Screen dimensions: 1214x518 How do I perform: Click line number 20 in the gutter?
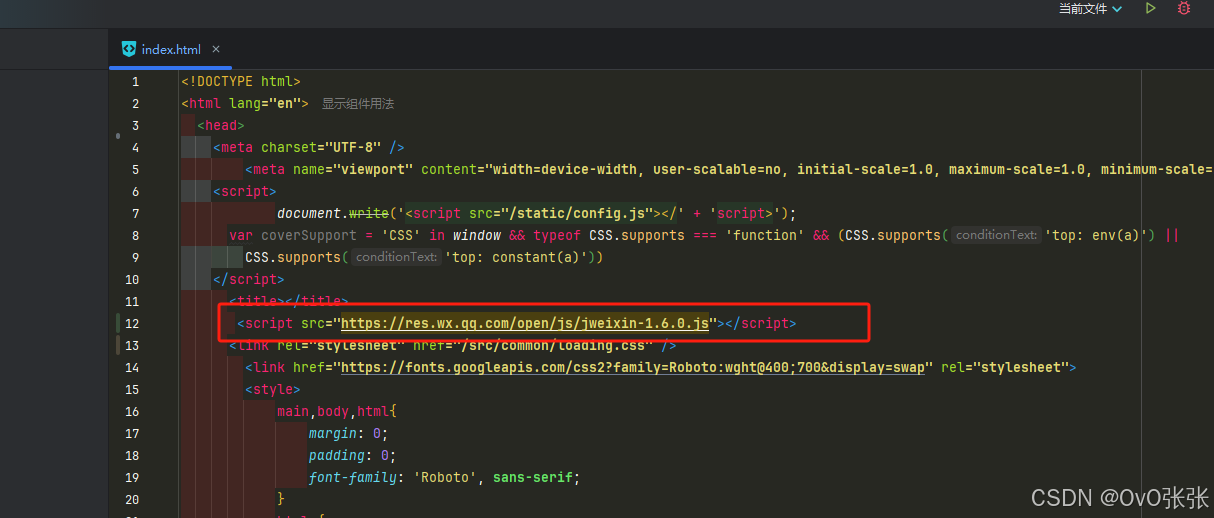(x=133, y=499)
